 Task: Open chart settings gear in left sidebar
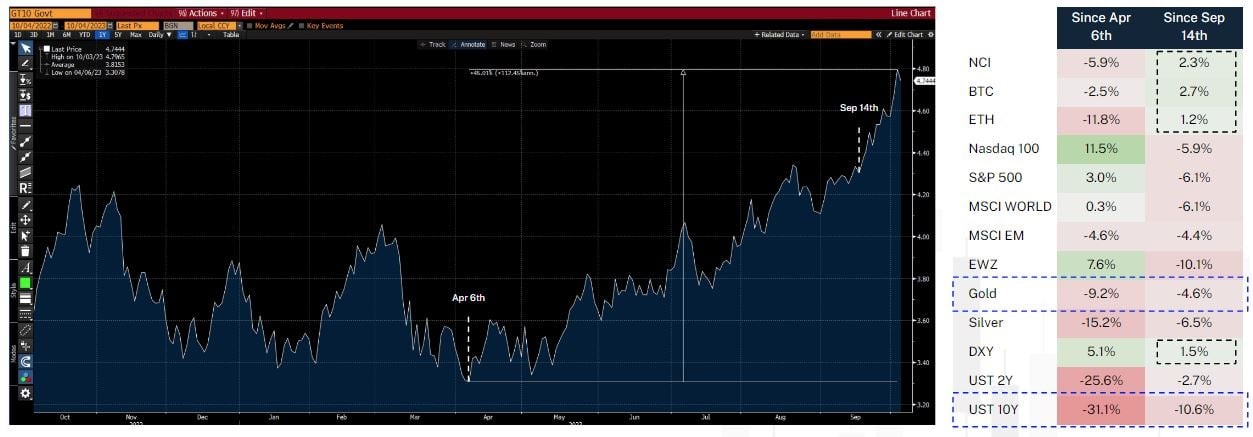25,393
